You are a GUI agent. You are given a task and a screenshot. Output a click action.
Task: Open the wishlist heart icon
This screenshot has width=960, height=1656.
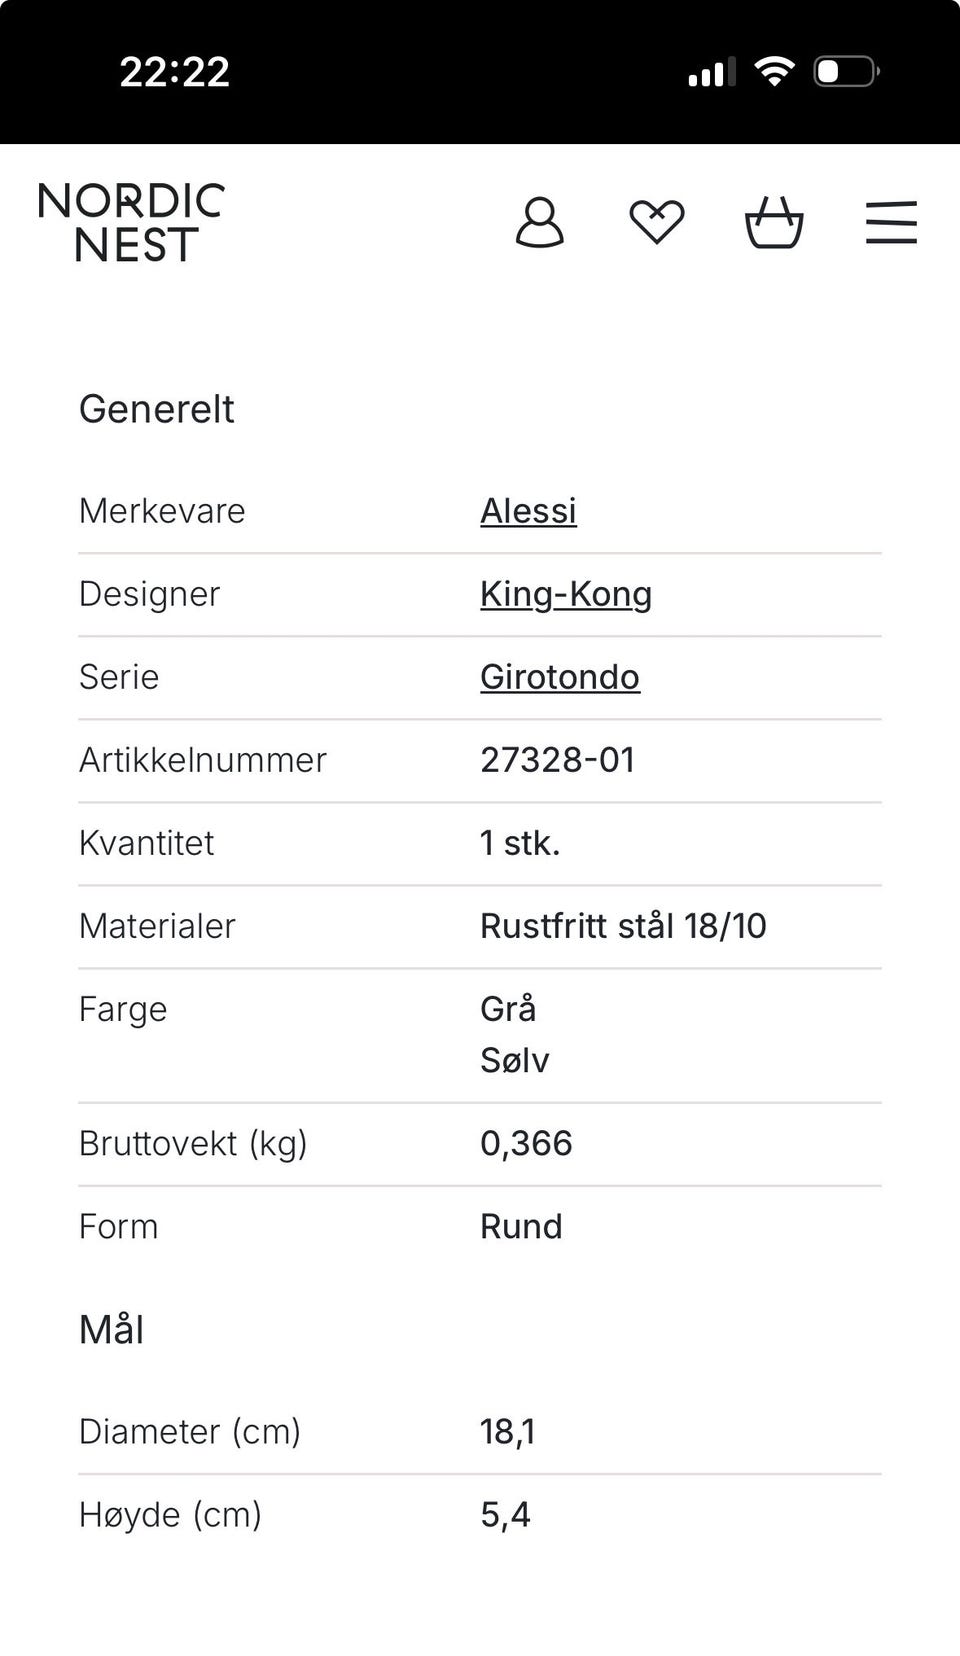[x=657, y=222]
